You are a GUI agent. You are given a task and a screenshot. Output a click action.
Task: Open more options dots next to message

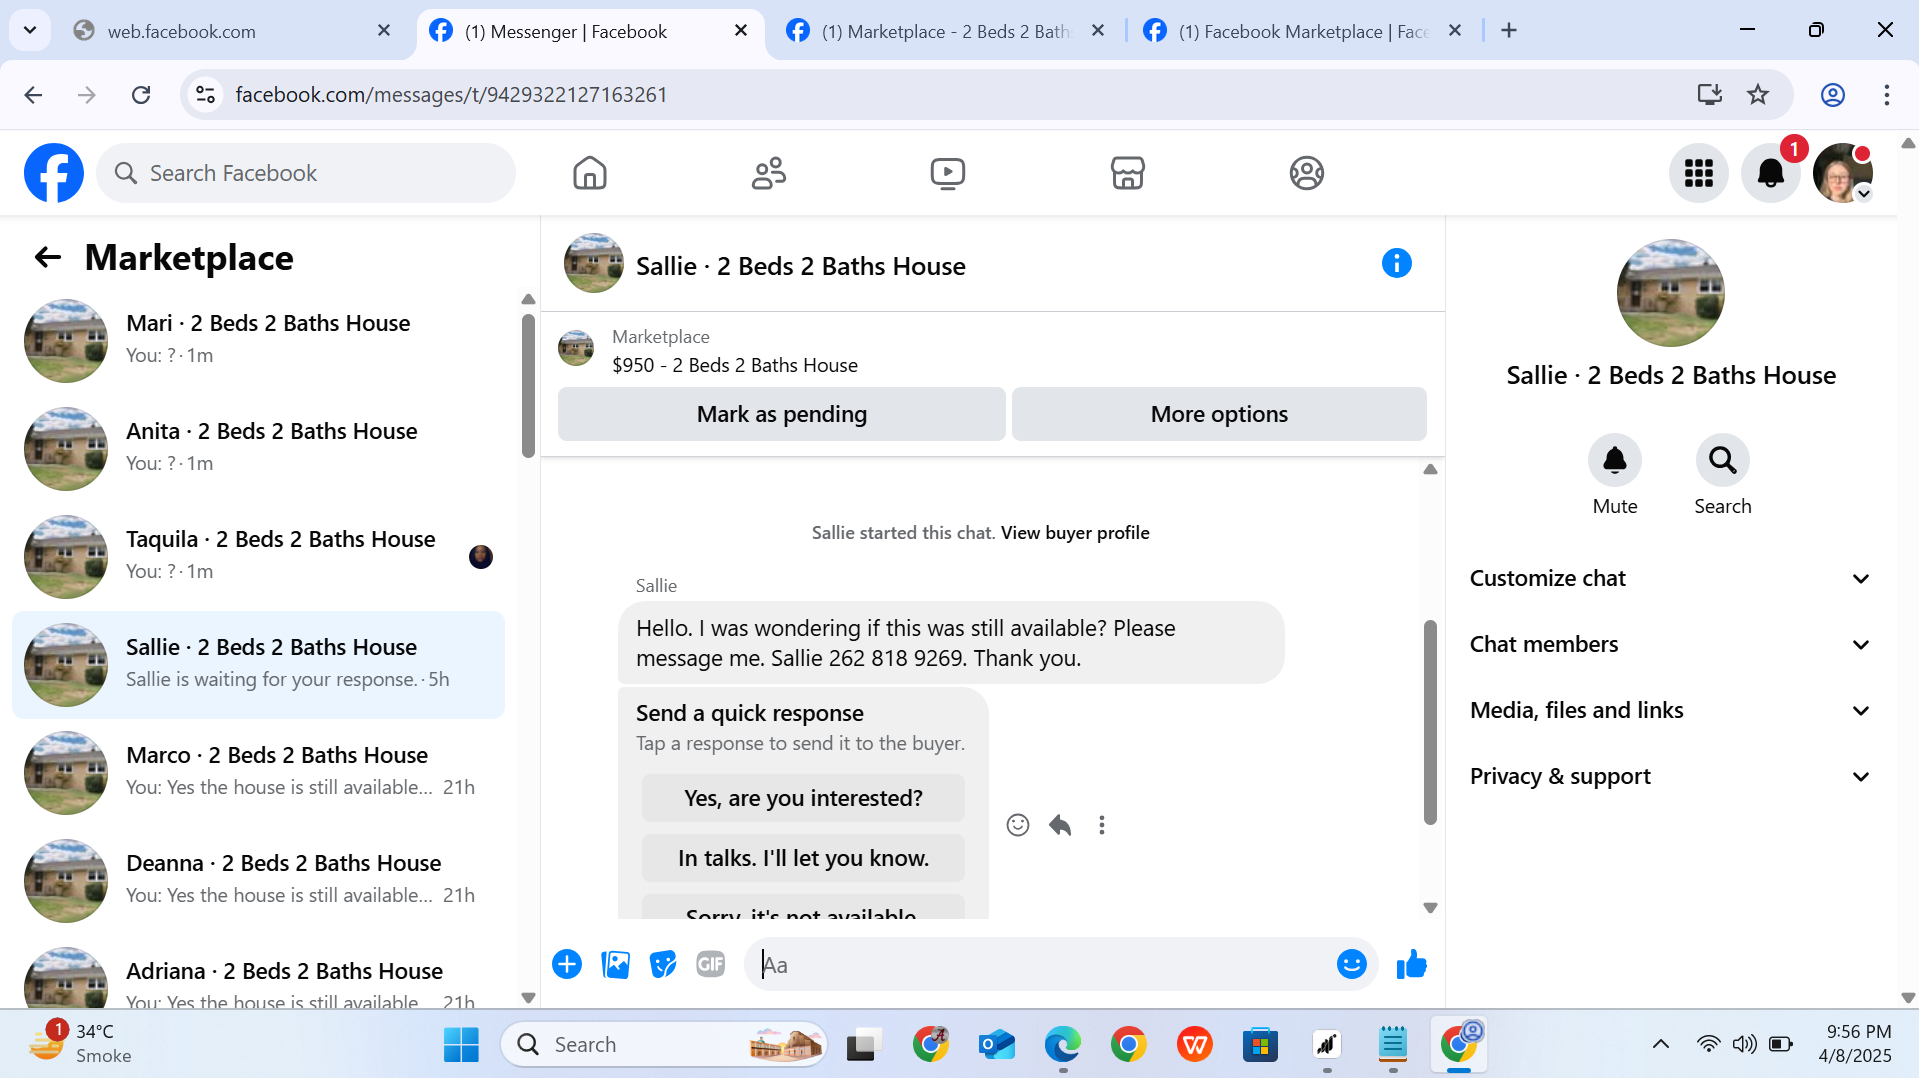(1101, 825)
